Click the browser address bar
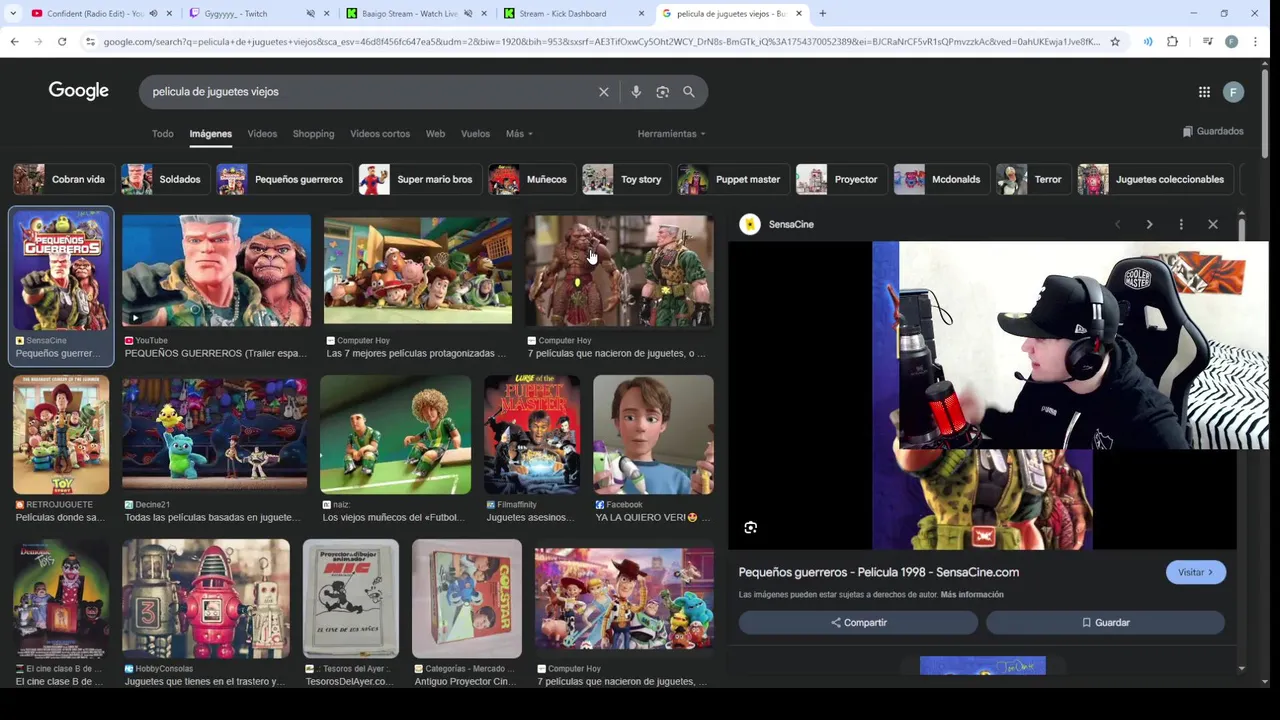This screenshot has height=720, width=1280. [x=600, y=41]
